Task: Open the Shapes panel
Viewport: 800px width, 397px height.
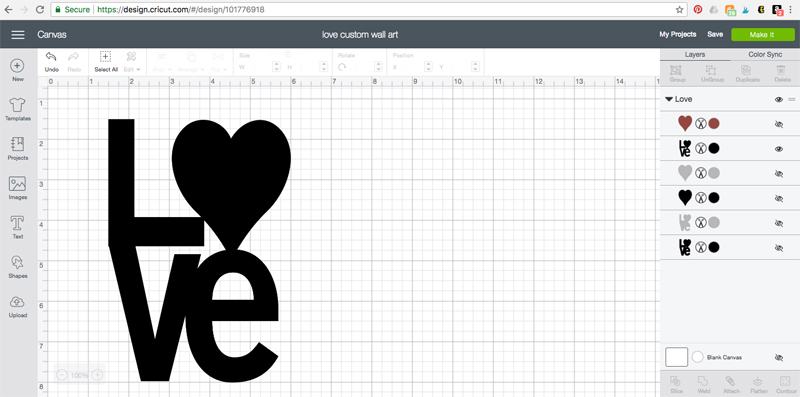Action: [x=17, y=267]
